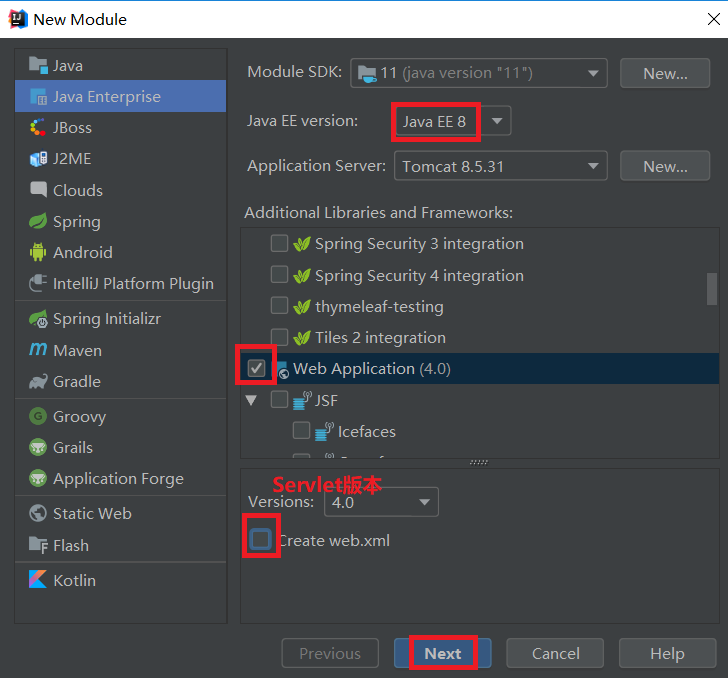Select JBoss module type
The width and height of the screenshot is (728, 678).
120,127
